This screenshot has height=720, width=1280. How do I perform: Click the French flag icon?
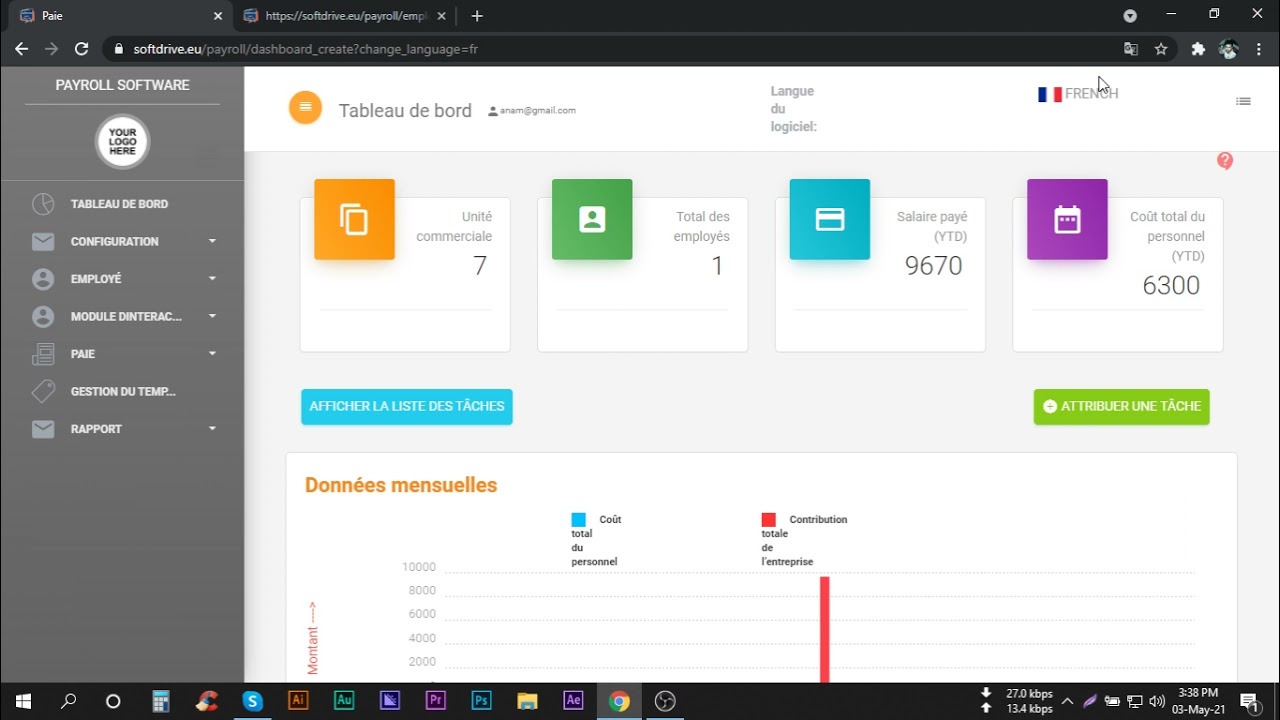1049,94
